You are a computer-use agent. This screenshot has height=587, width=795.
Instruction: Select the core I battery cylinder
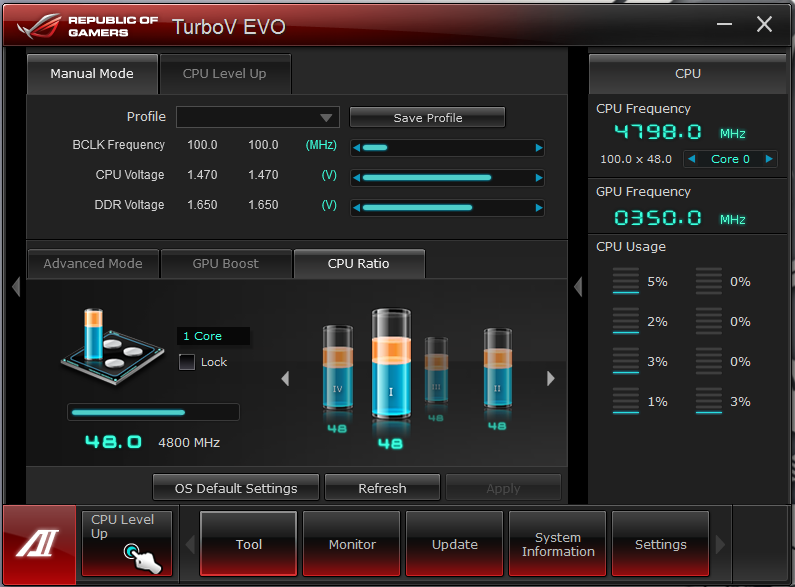point(391,363)
